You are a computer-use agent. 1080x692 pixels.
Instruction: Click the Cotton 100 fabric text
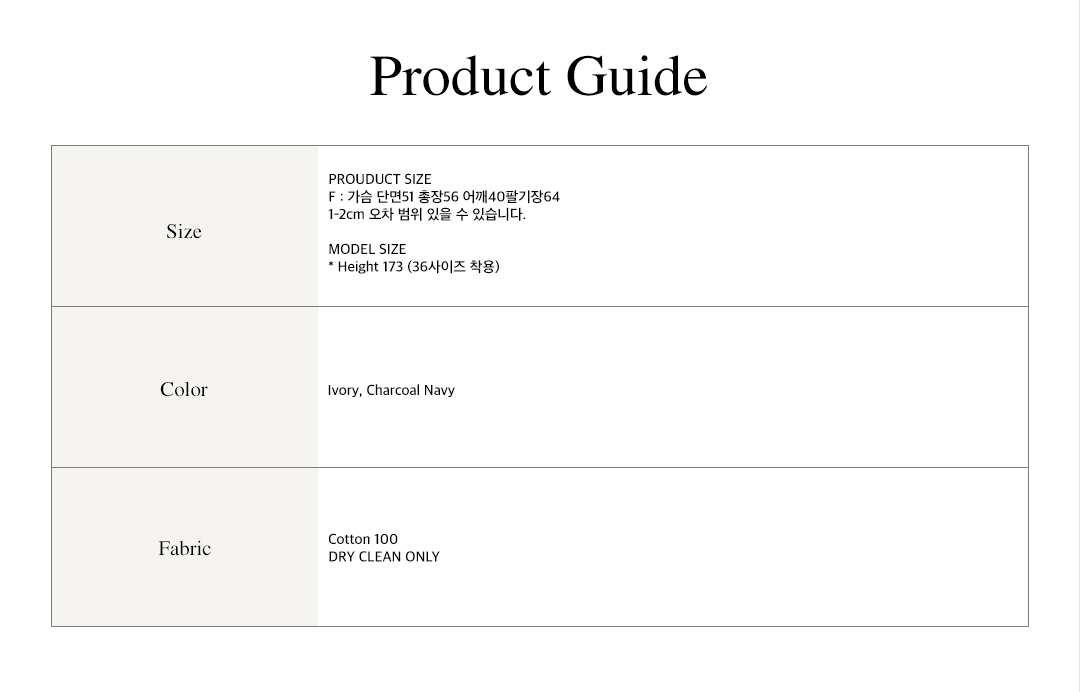pyautogui.click(x=363, y=539)
